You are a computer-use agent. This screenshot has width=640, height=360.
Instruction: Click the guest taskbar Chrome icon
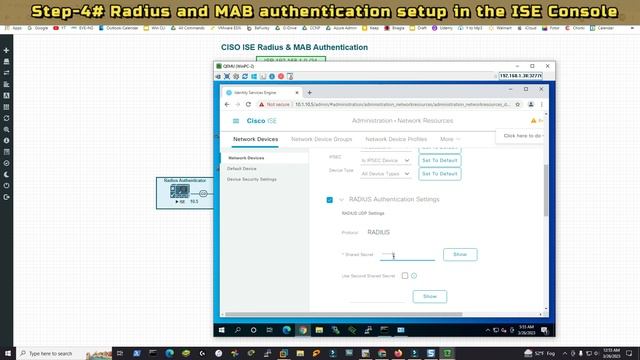point(303,330)
